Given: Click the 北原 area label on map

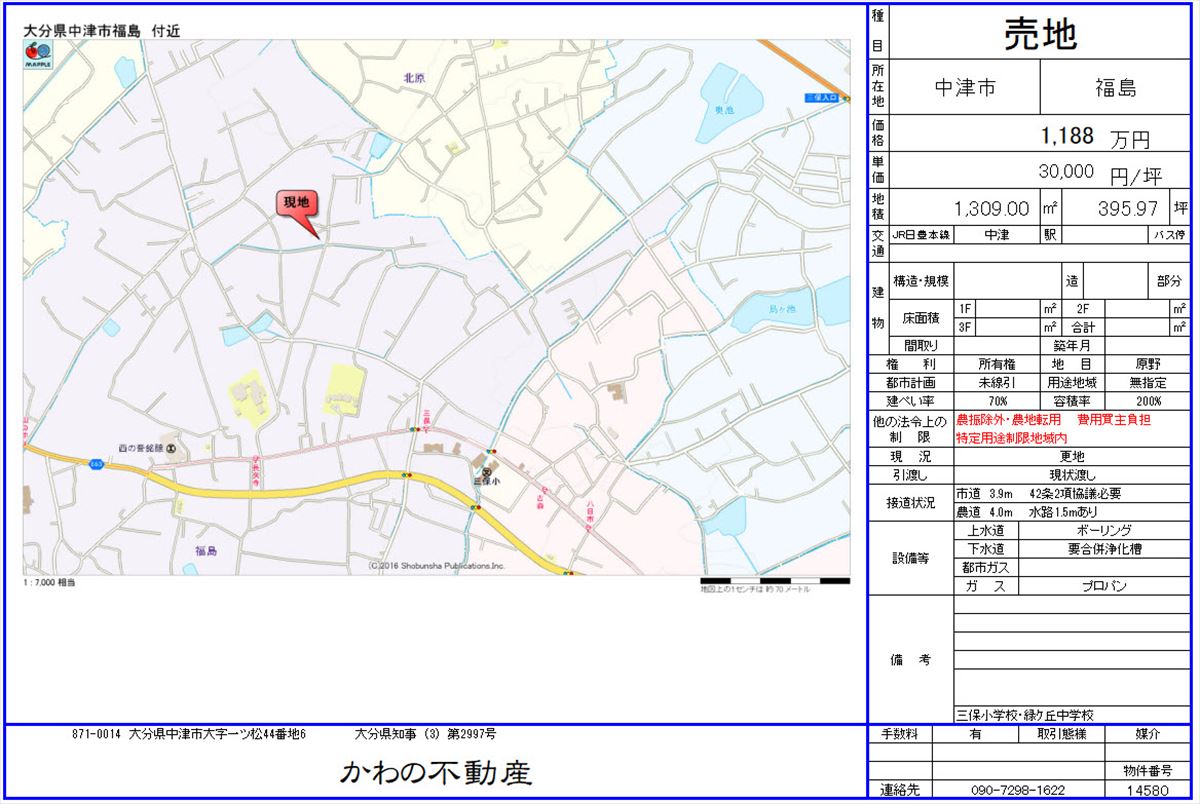Looking at the screenshot, I should coord(414,77).
